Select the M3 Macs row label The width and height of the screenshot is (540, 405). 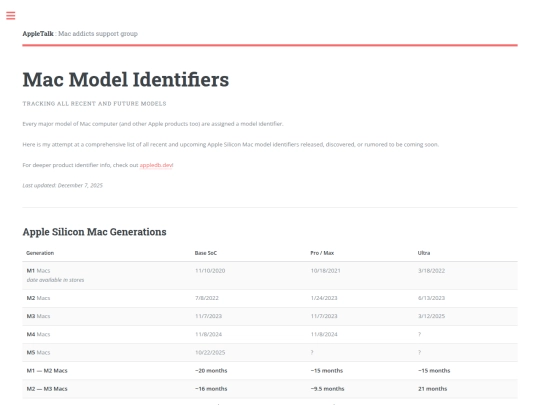[38, 316]
